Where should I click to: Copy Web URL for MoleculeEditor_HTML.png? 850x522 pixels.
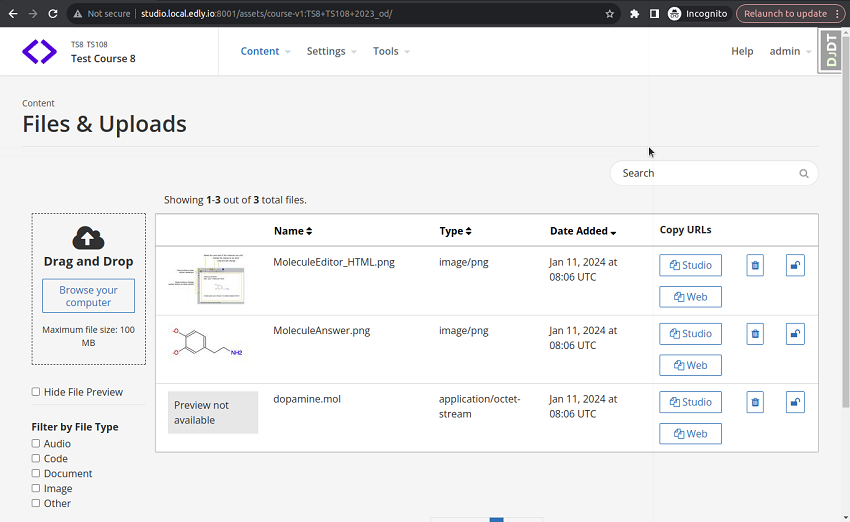pyautogui.click(x=690, y=297)
